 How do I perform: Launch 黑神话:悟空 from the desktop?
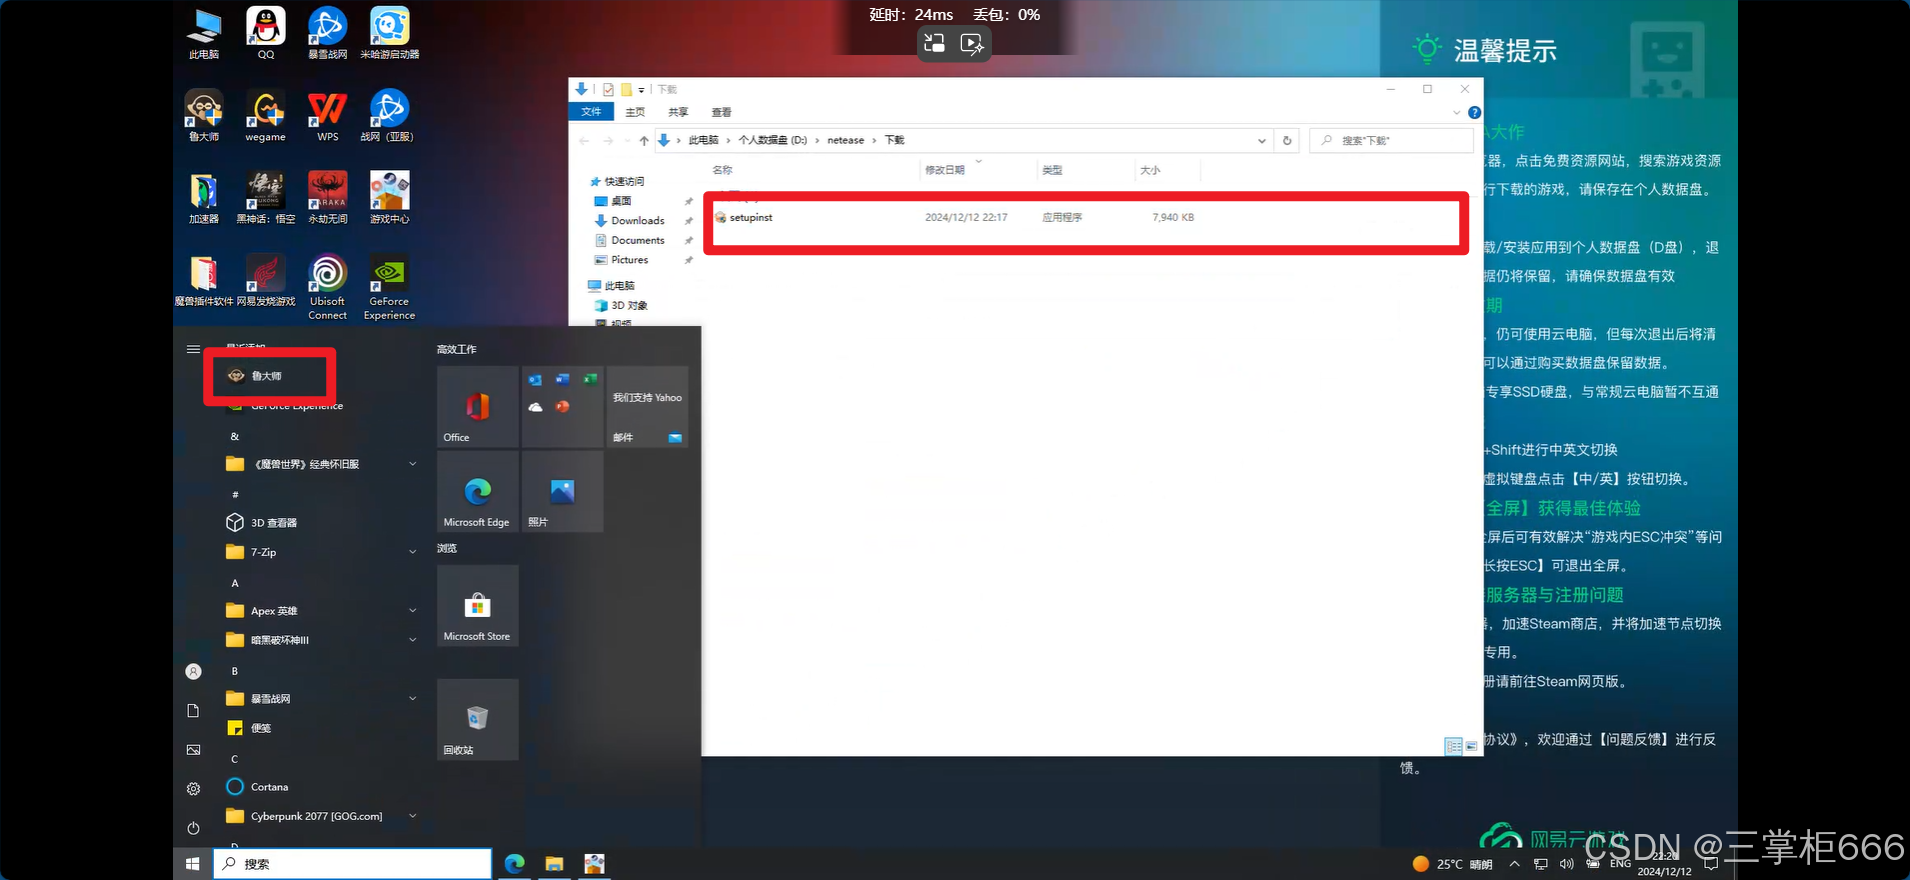coord(266,197)
